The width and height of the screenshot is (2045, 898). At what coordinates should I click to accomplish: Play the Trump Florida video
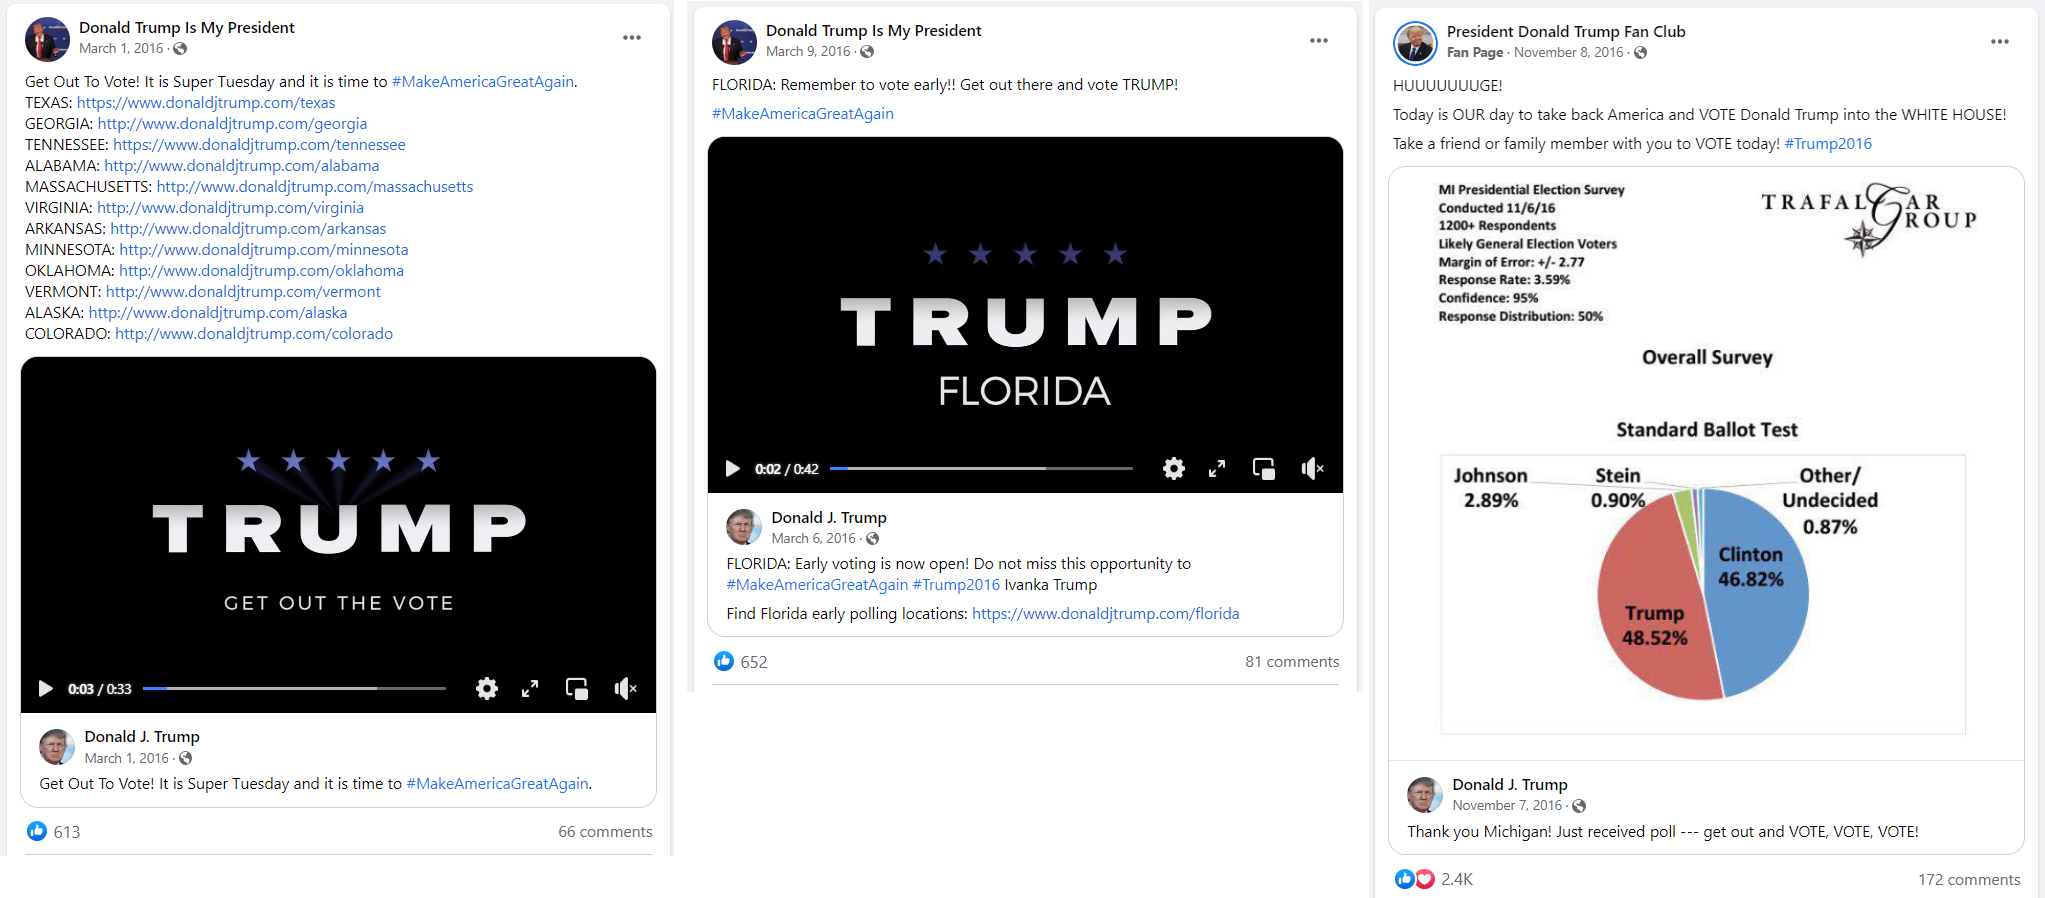coord(732,469)
